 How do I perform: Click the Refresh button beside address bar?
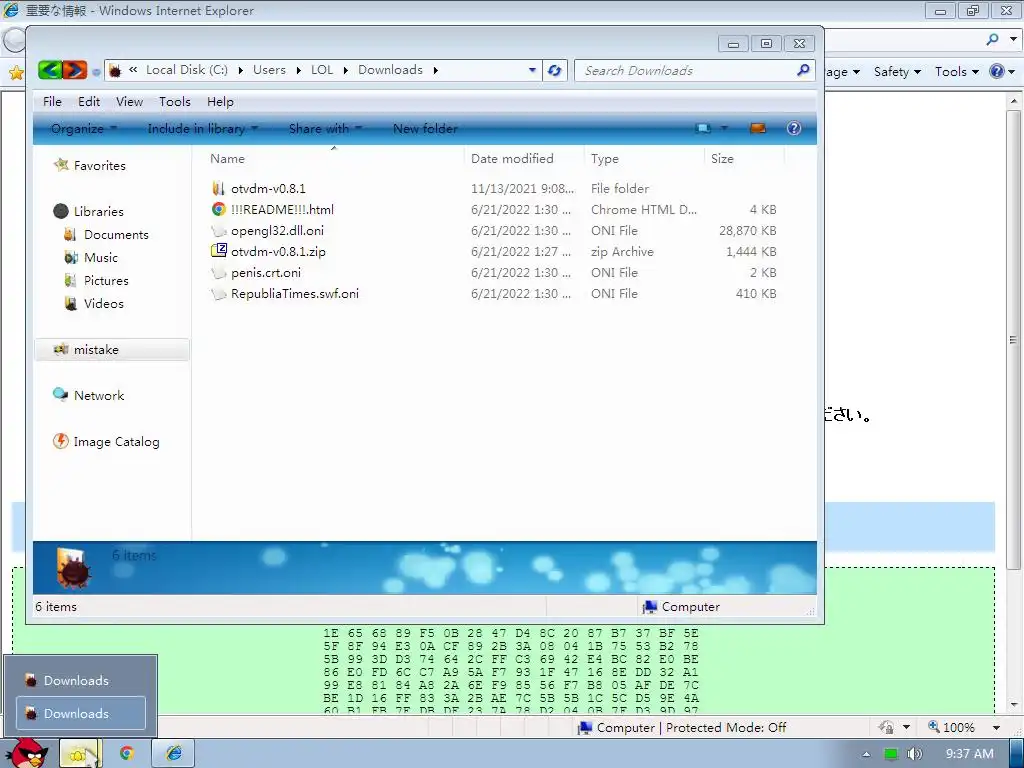554,70
